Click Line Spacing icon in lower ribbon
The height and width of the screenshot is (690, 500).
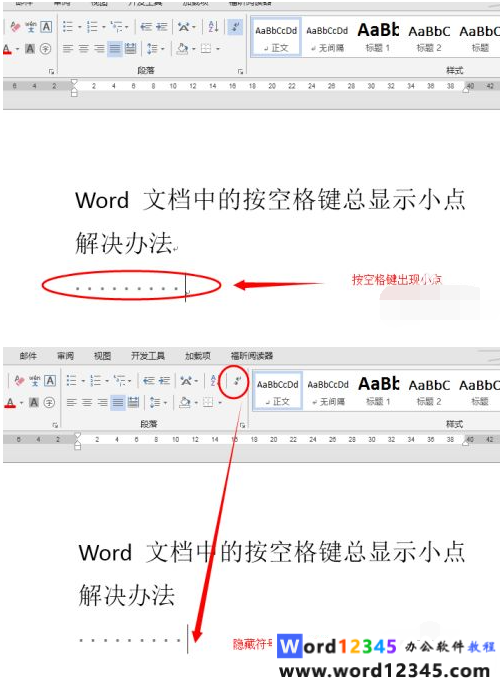tap(154, 402)
